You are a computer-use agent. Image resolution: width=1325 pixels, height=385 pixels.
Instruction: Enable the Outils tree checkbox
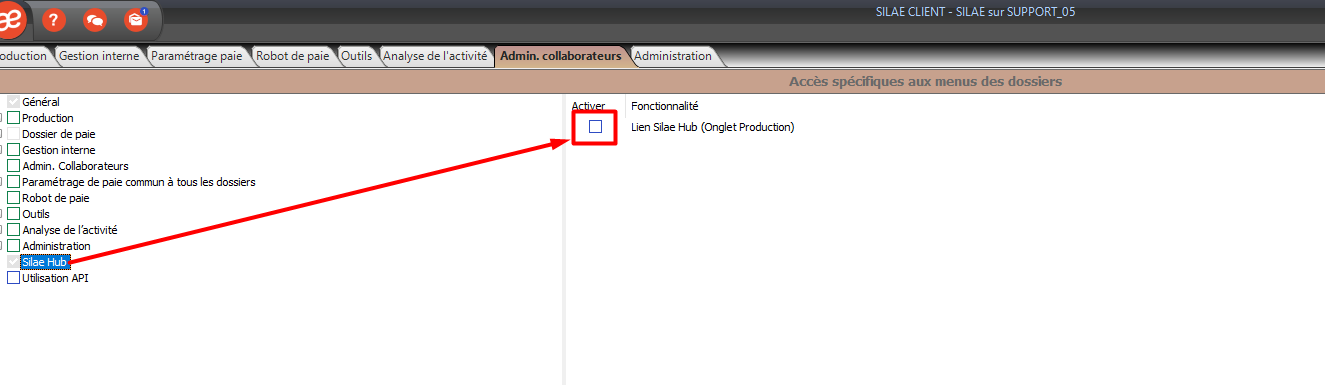[13, 214]
